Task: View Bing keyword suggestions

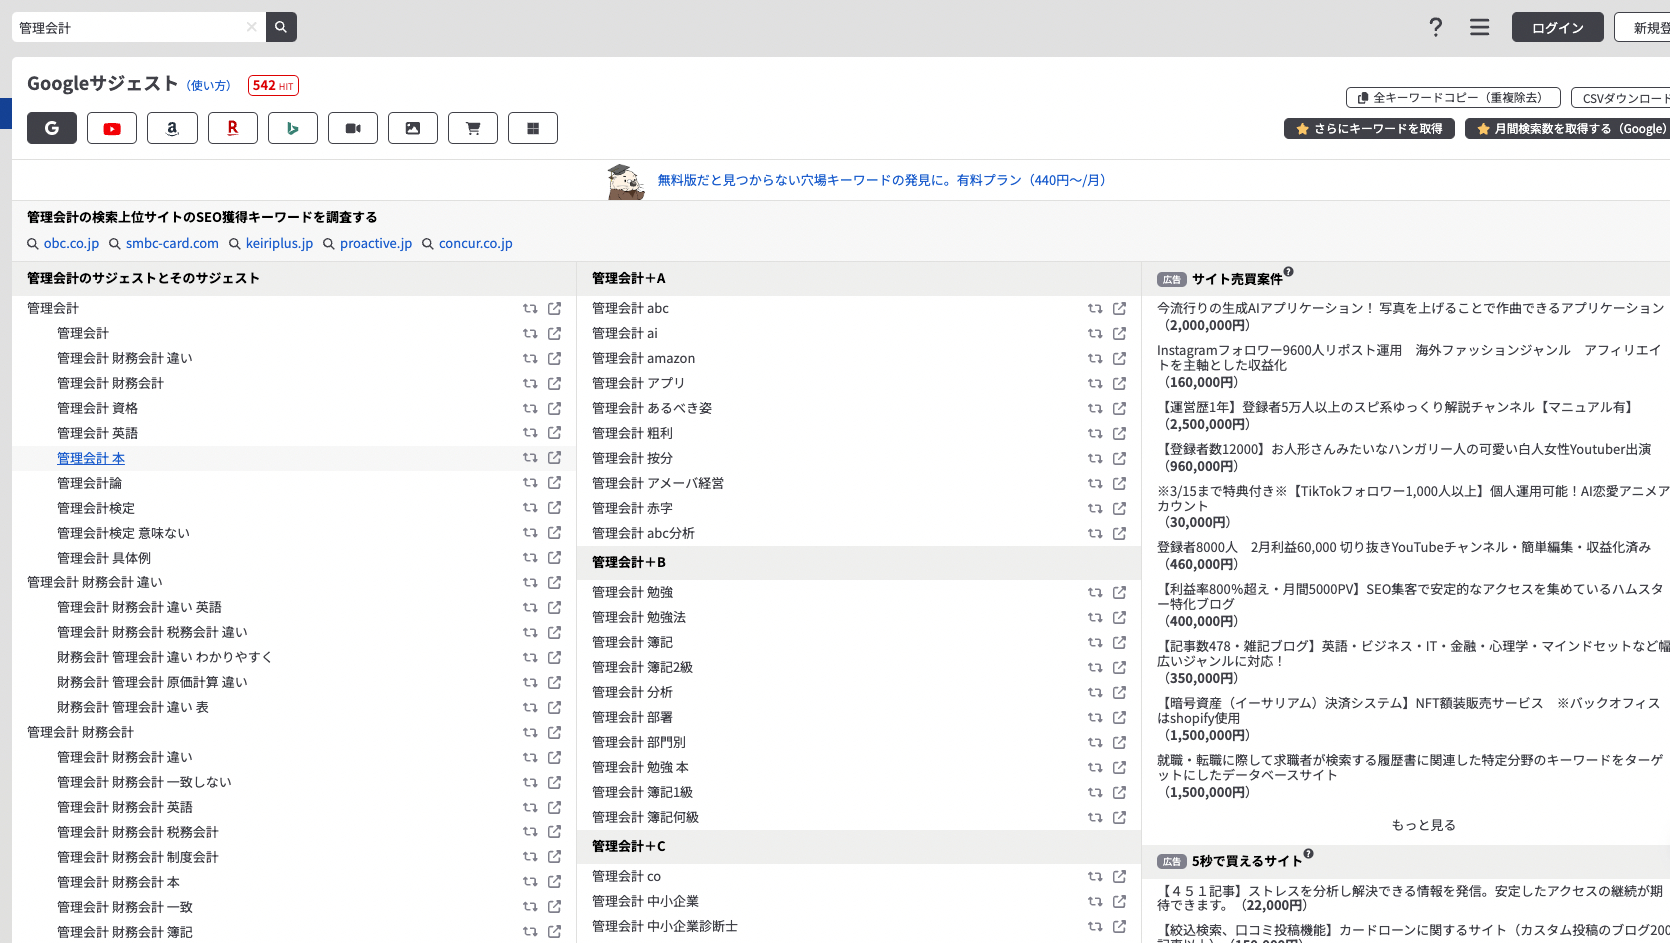Action: pos(292,128)
